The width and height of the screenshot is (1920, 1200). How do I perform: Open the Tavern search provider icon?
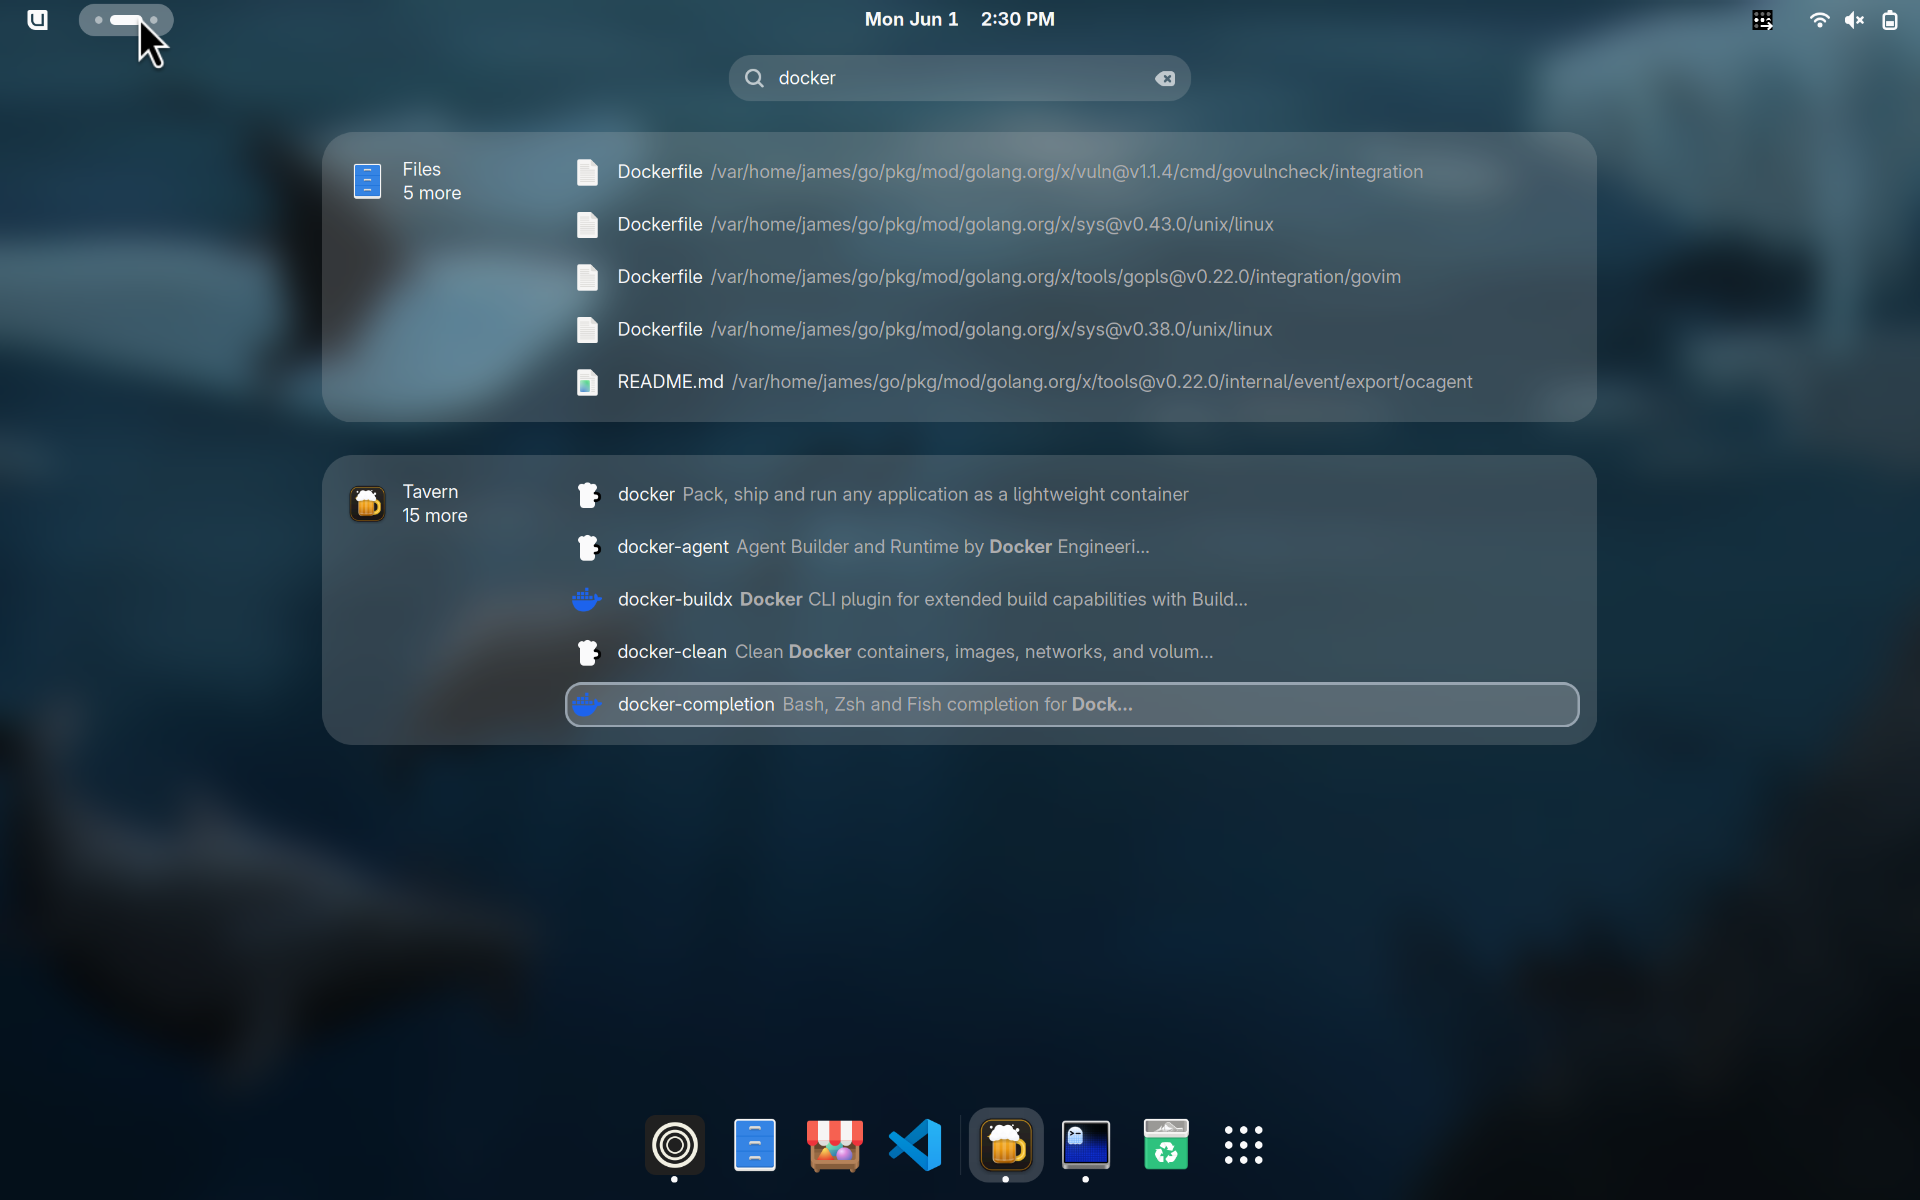pos(367,504)
